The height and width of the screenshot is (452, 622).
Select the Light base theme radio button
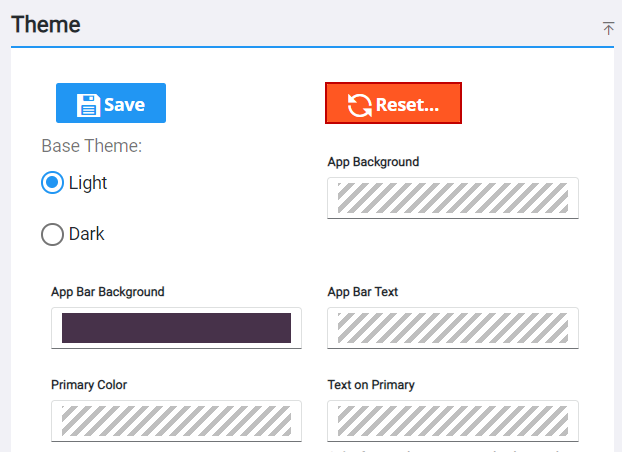click(x=52, y=183)
